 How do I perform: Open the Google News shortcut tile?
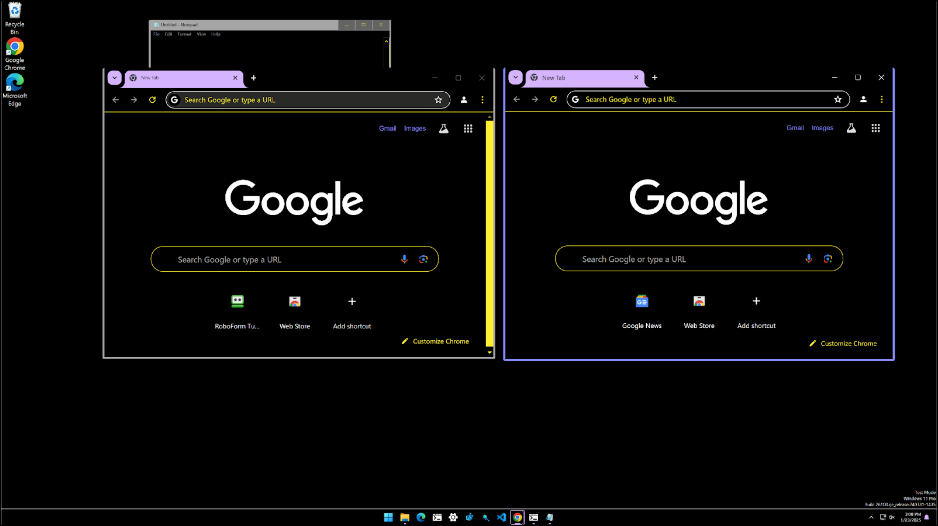642,309
